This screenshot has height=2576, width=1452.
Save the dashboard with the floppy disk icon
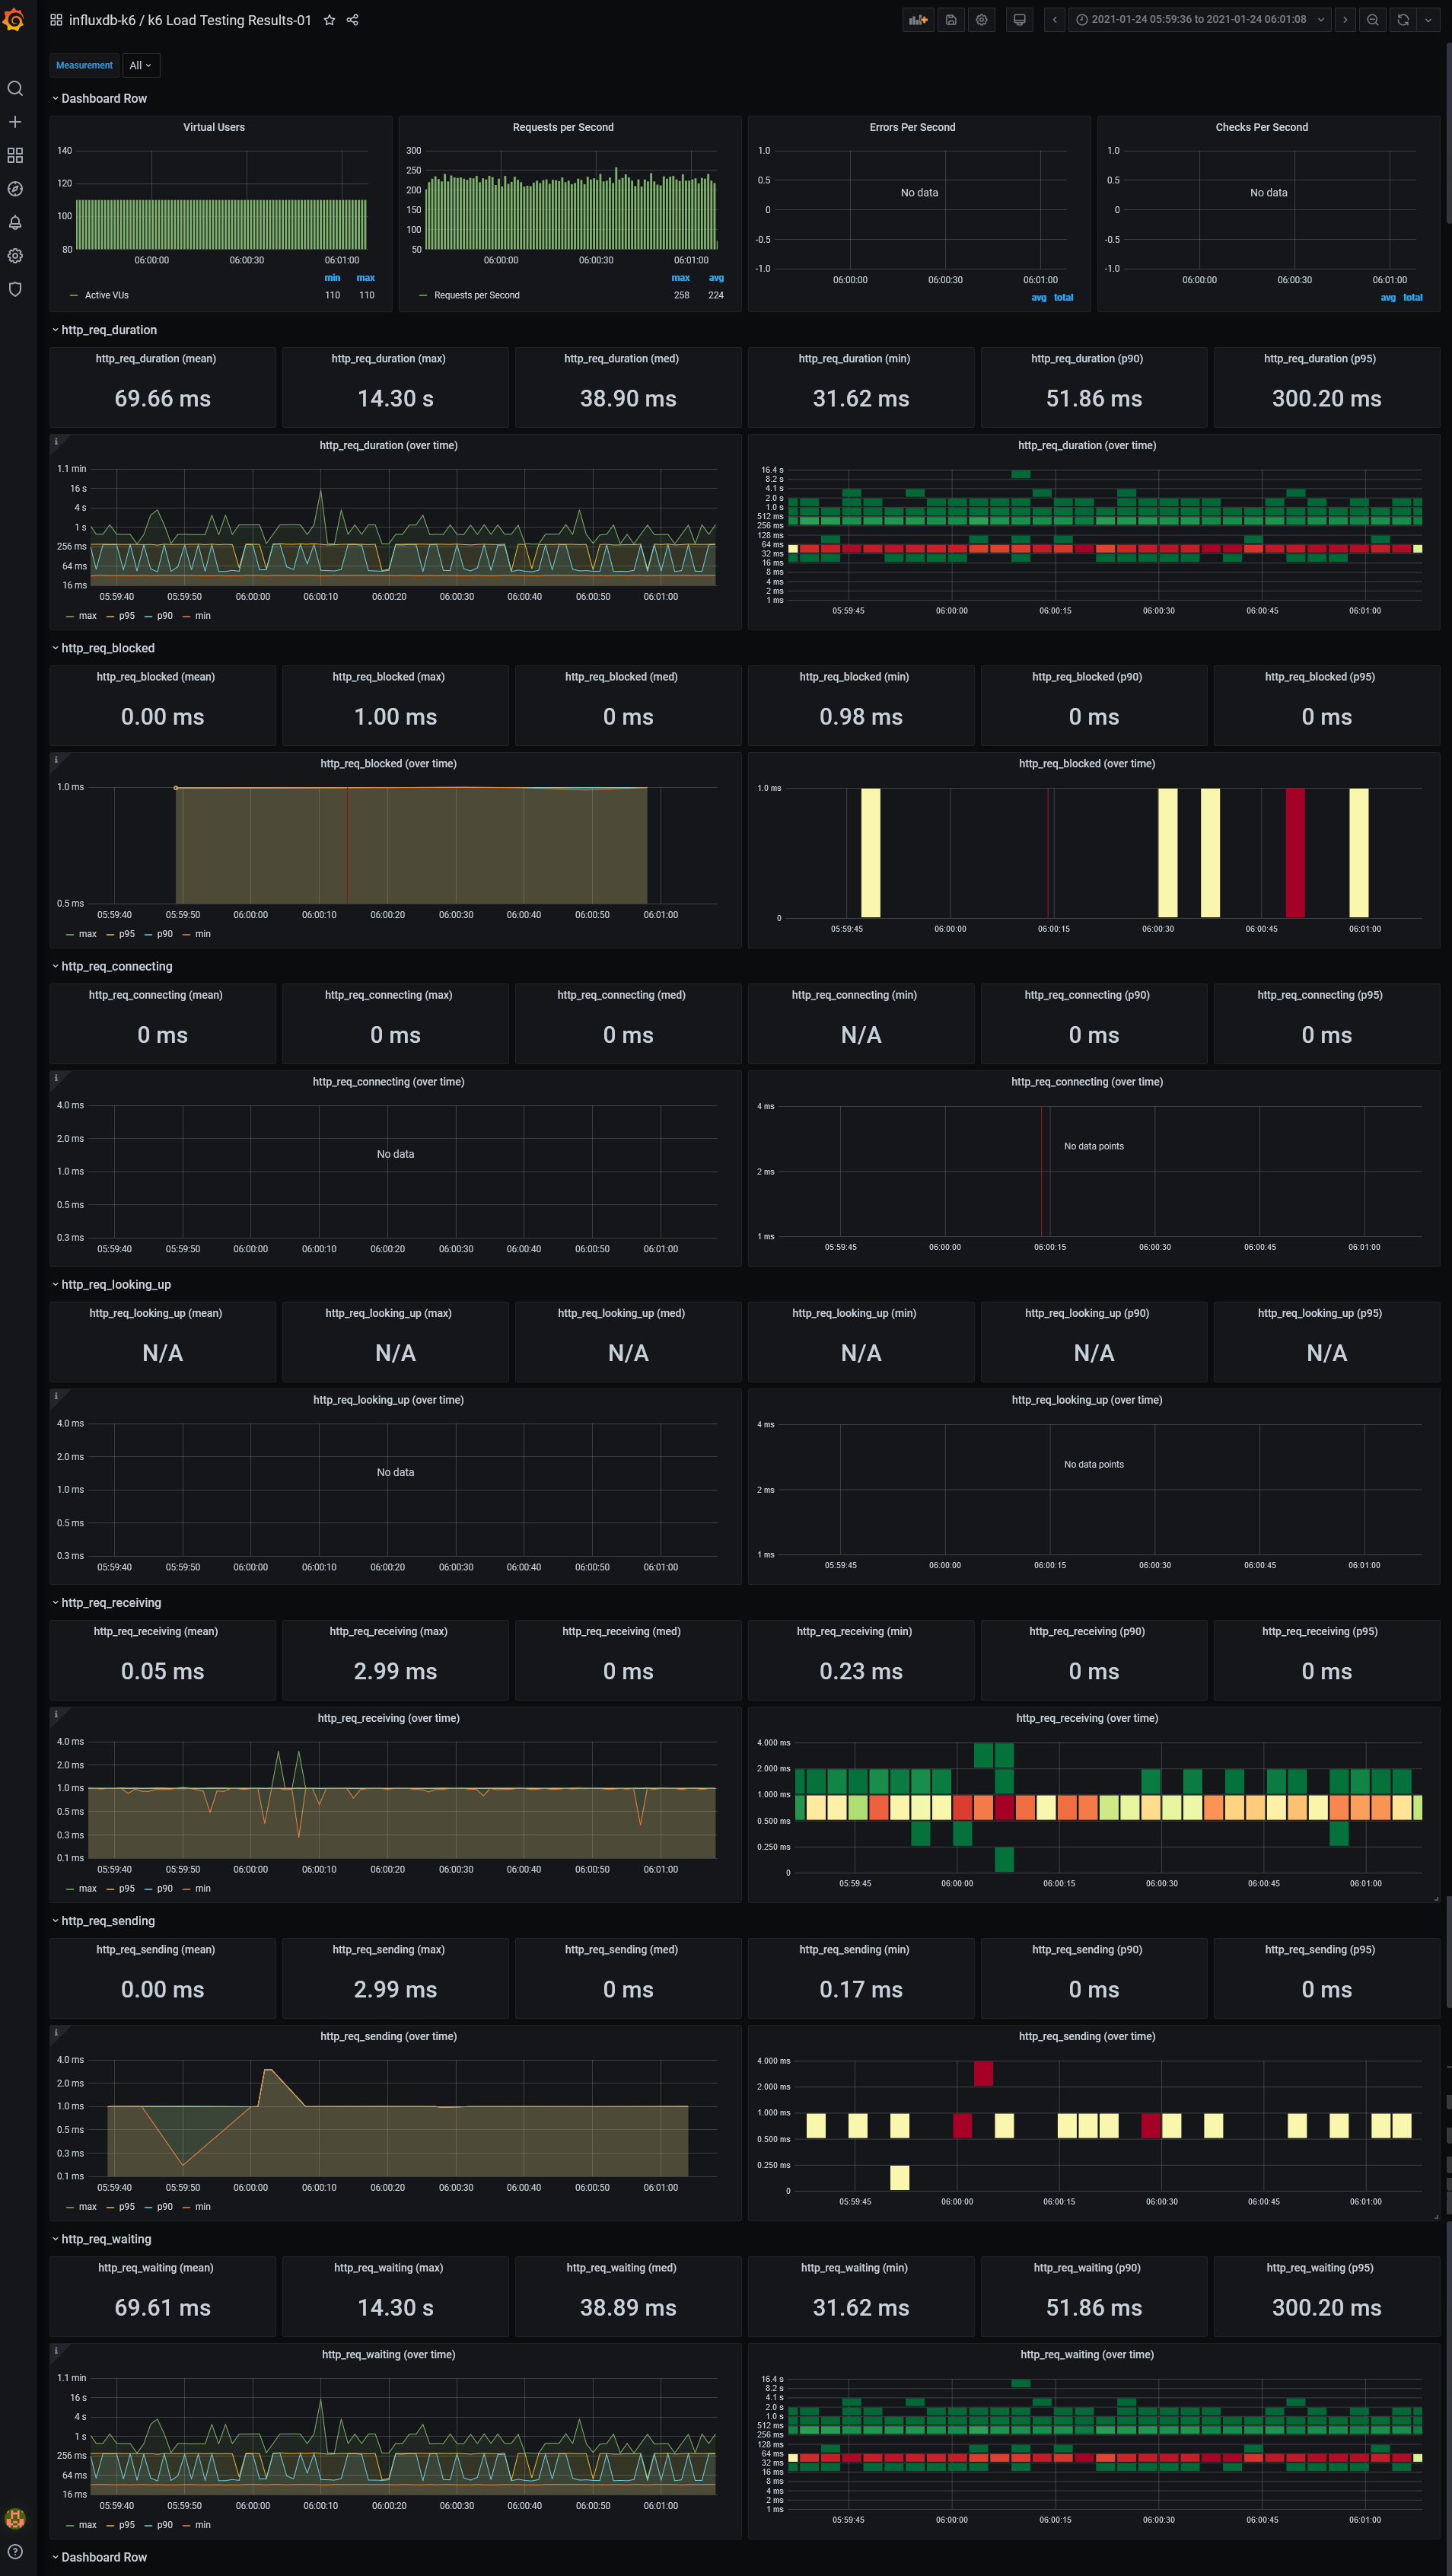[950, 19]
